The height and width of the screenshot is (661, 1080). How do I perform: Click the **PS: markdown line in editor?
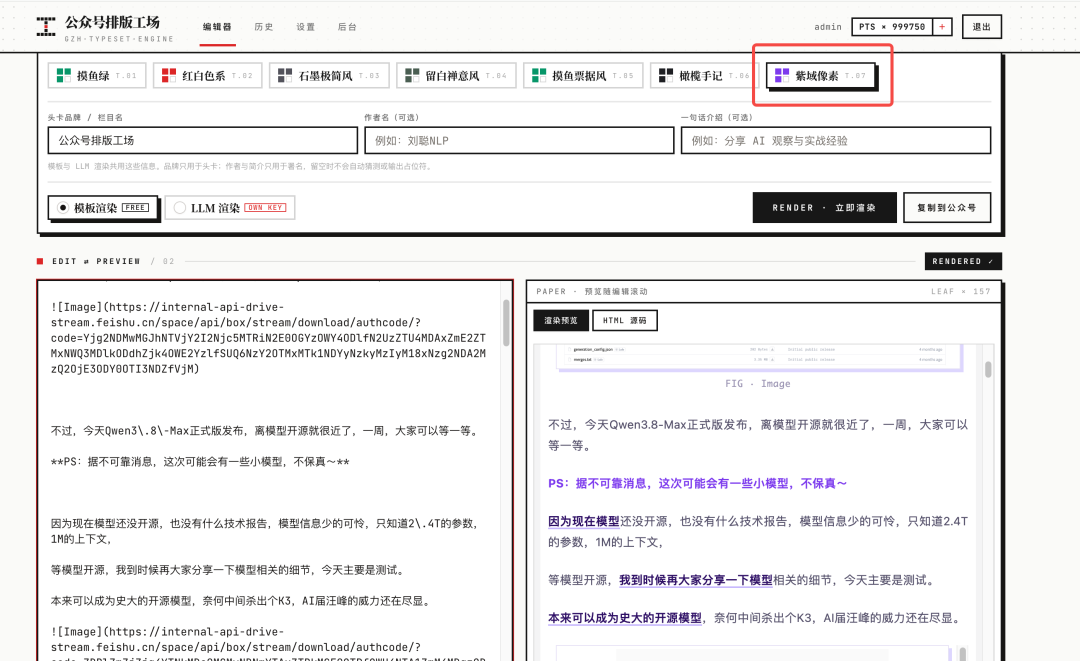pos(200,461)
